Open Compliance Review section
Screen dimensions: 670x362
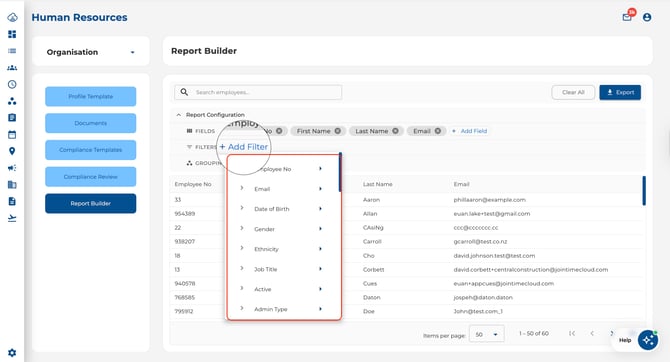(91, 177)
